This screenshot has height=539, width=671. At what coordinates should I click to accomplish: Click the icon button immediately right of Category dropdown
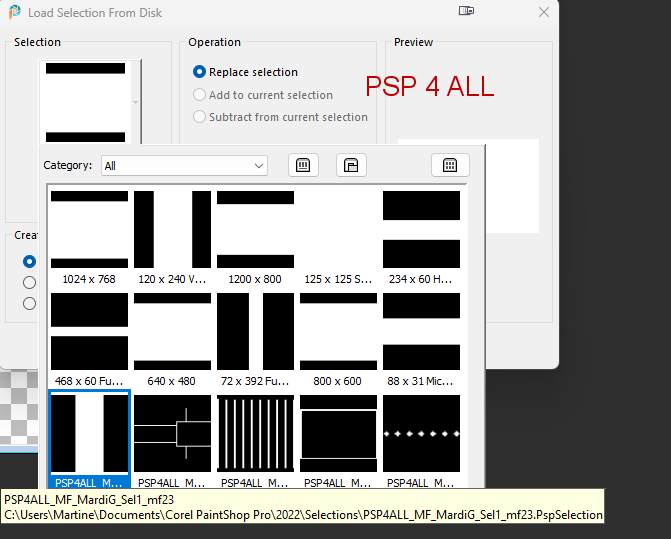click(304, 165)
